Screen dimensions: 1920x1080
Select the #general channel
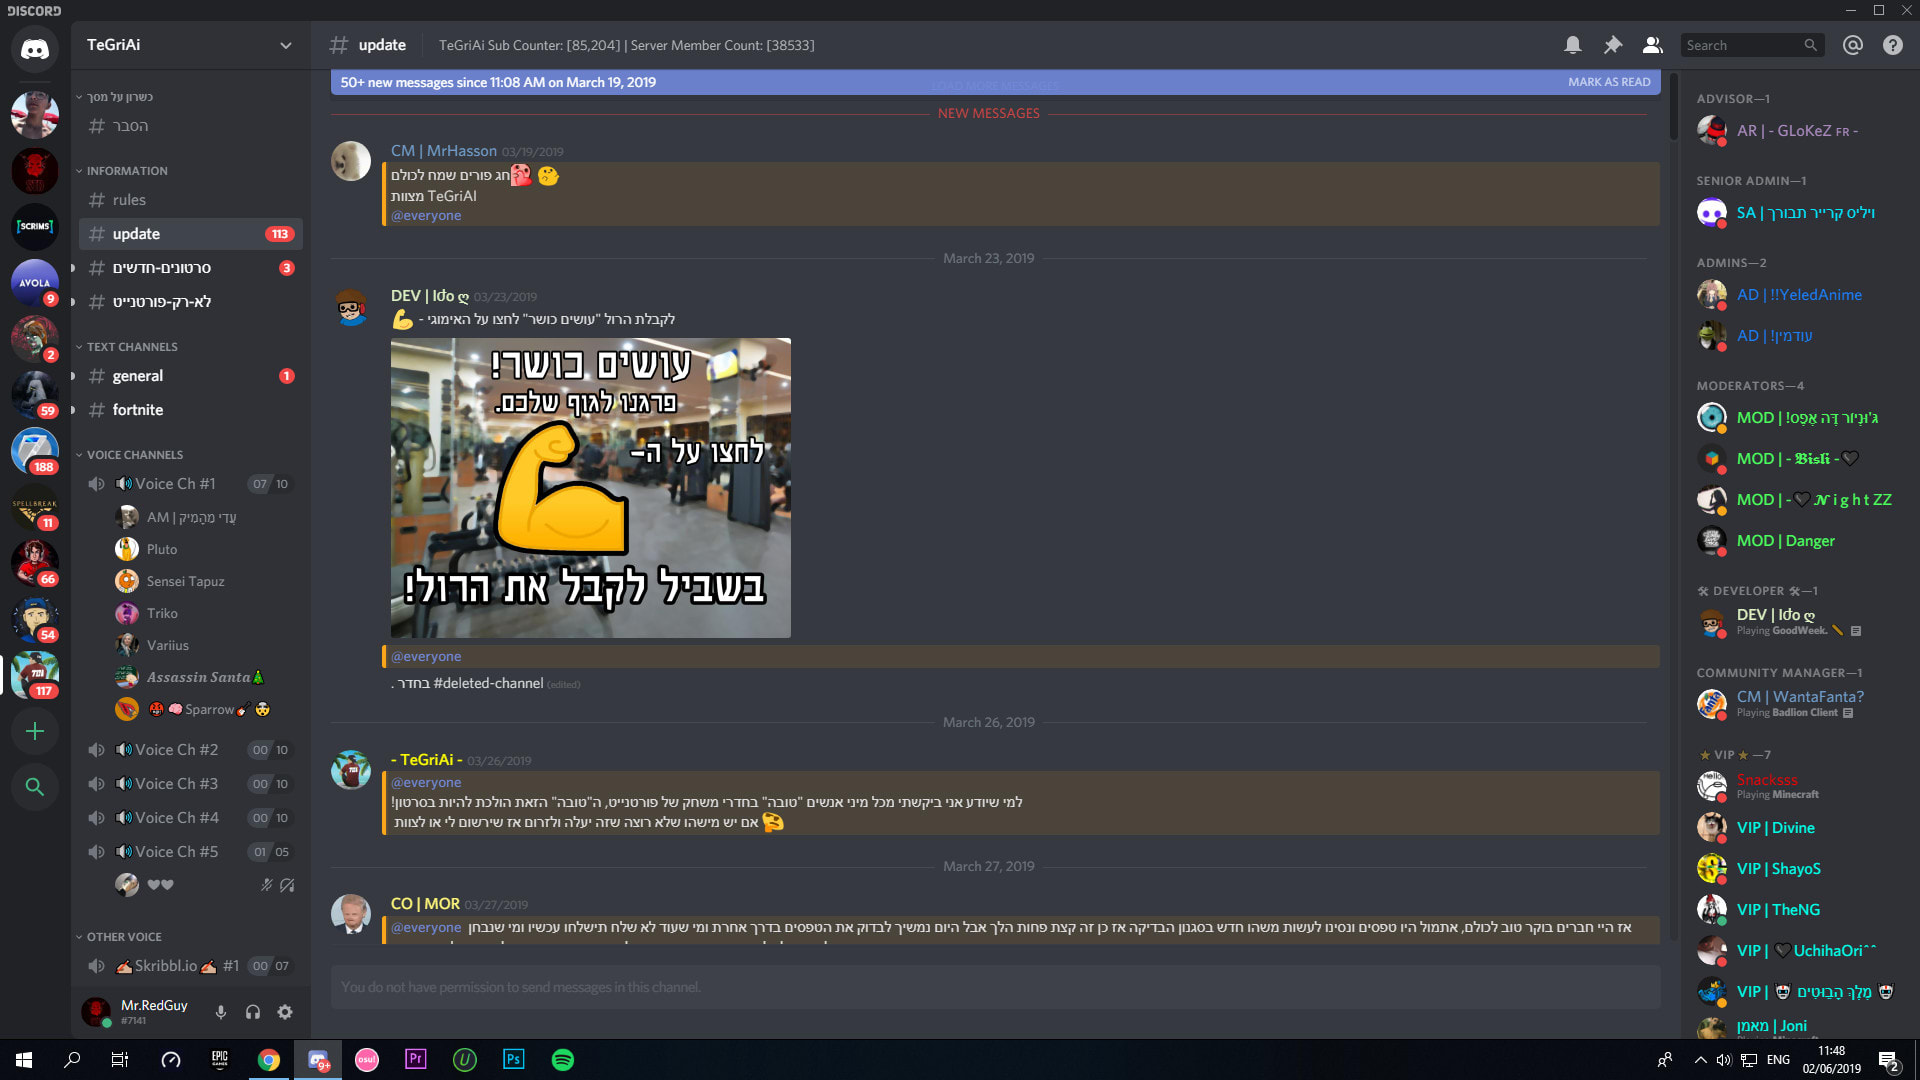[x=137, y=376]
